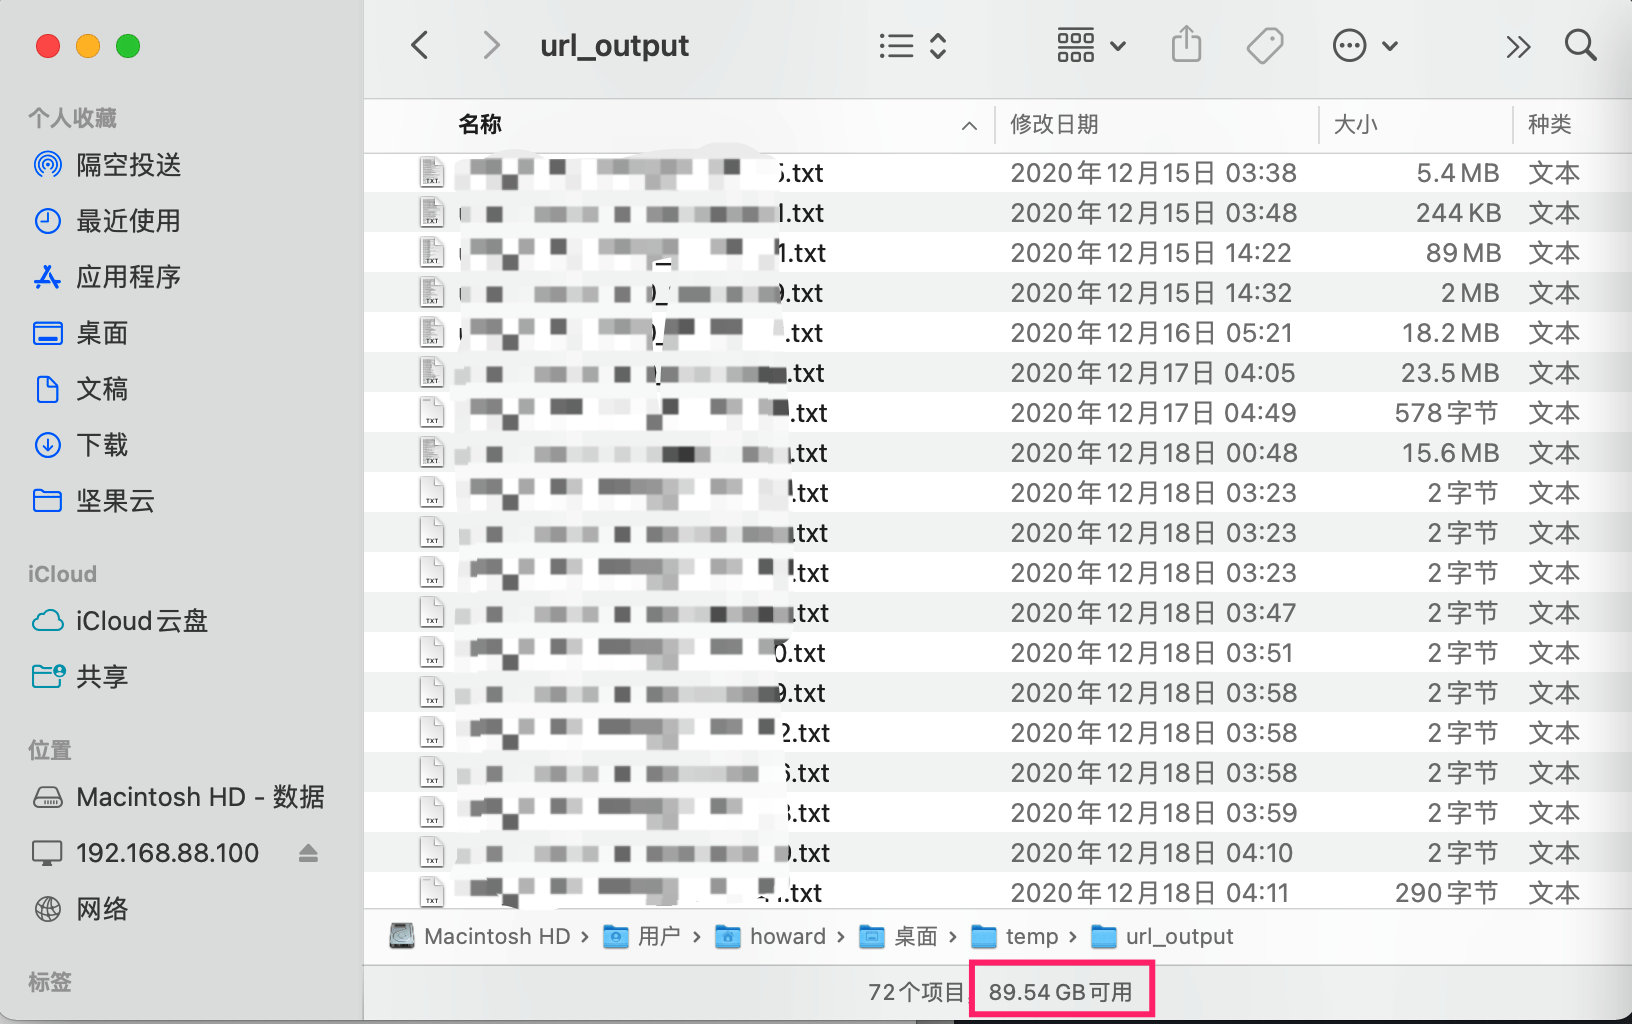Click the search magnifier icon

[1580, 45]
